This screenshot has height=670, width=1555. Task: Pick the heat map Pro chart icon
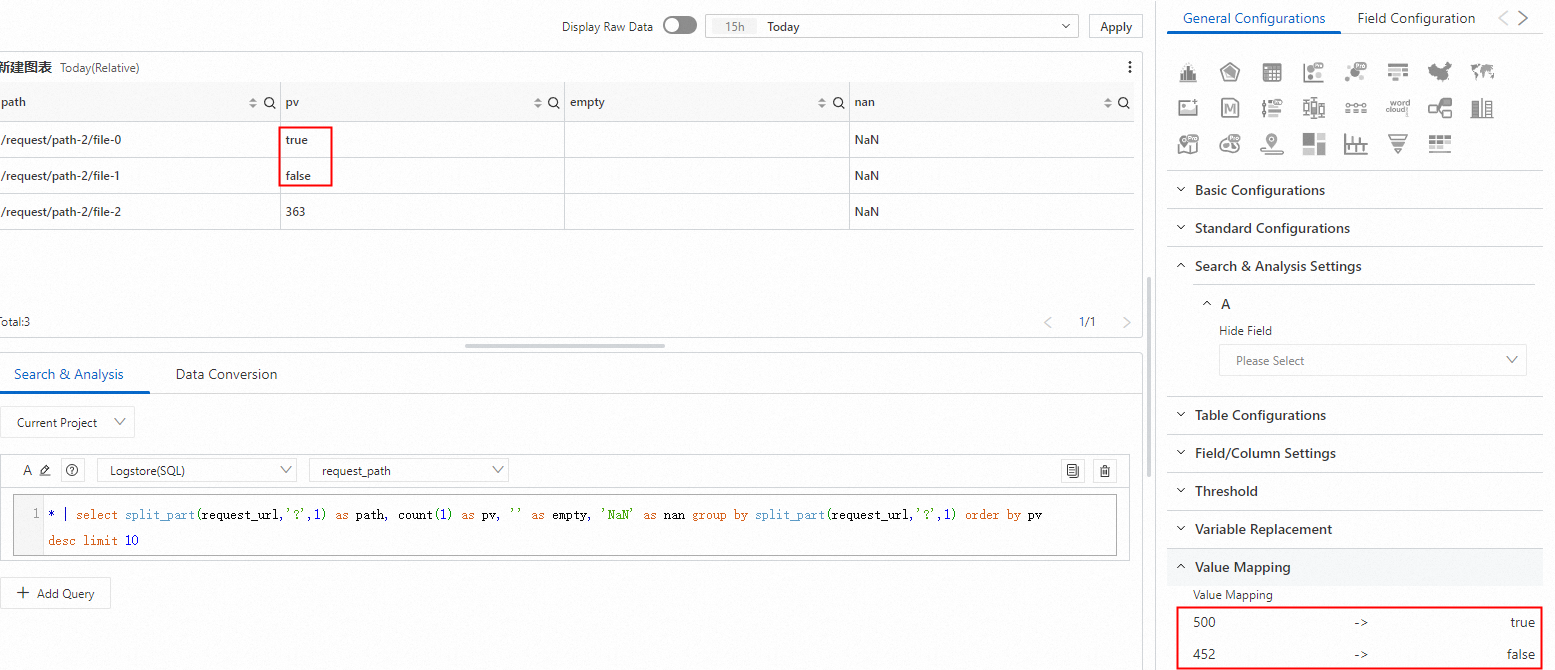(x=1230, y=144)
